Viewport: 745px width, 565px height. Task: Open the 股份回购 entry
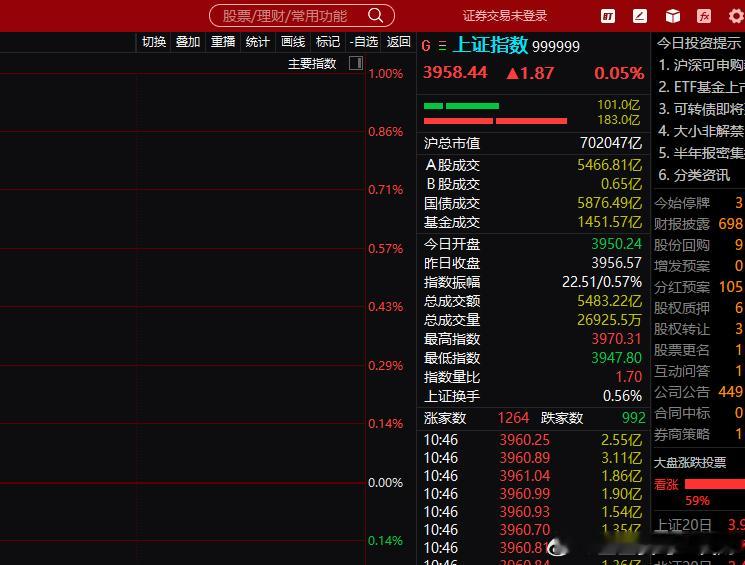point(698,245)
